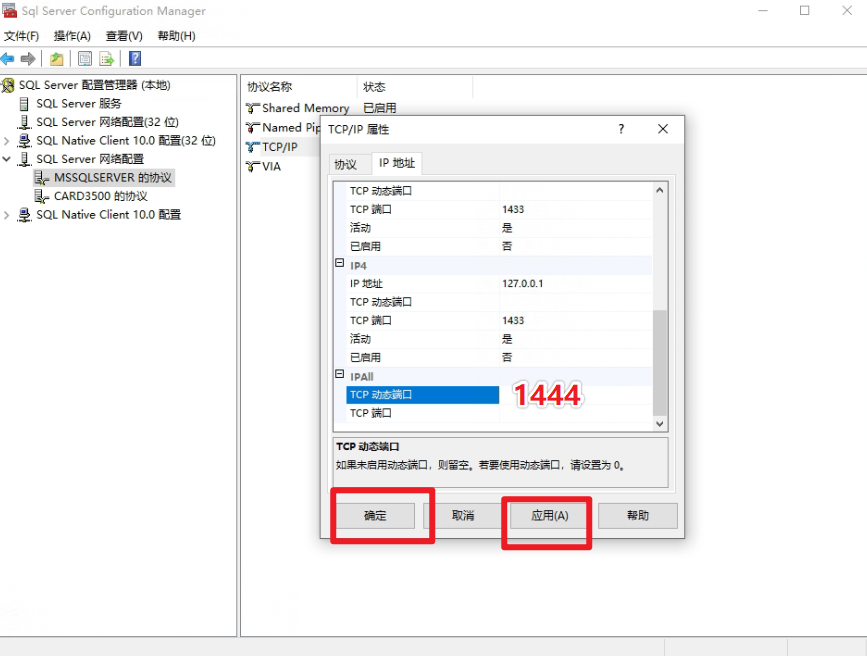This screenshot has height=656, width=867.
Task: Click the Export list toolbar icon
Action: (x=106, y=59)
